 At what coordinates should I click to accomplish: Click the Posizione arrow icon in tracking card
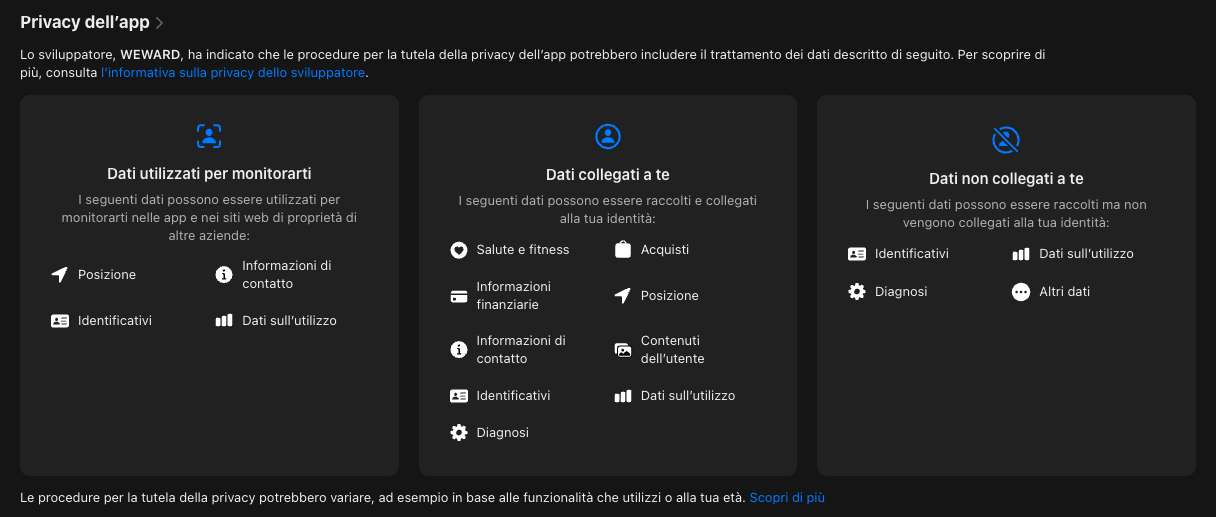[x=60, y=275]
